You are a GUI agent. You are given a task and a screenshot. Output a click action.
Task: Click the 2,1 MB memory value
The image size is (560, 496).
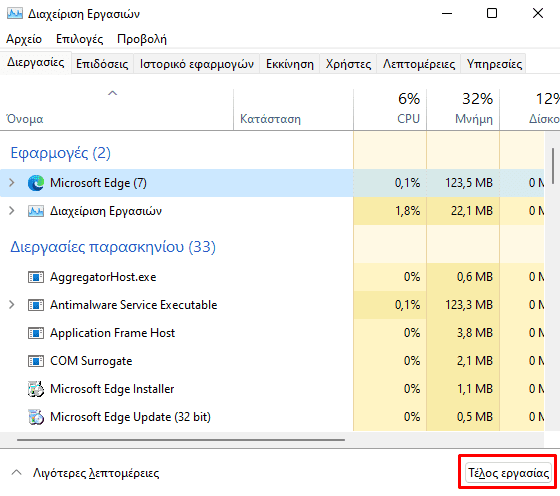click(x=475, y=361)
